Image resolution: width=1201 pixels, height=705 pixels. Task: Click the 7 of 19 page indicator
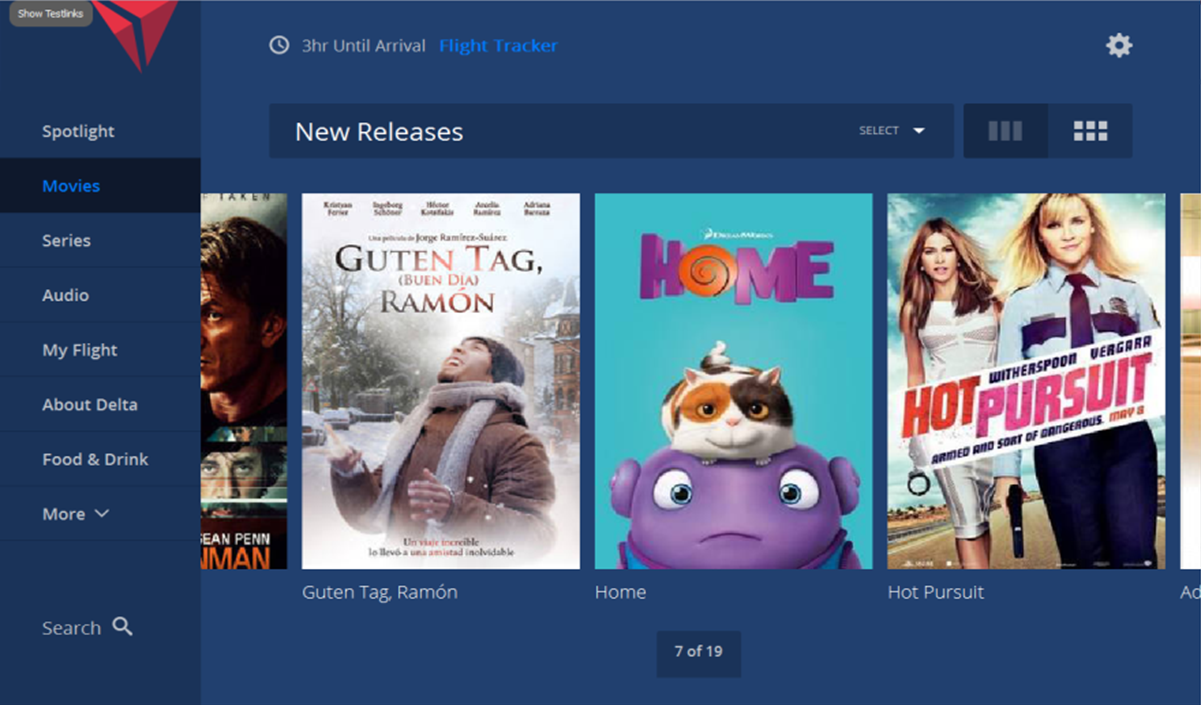click(698, 652)
